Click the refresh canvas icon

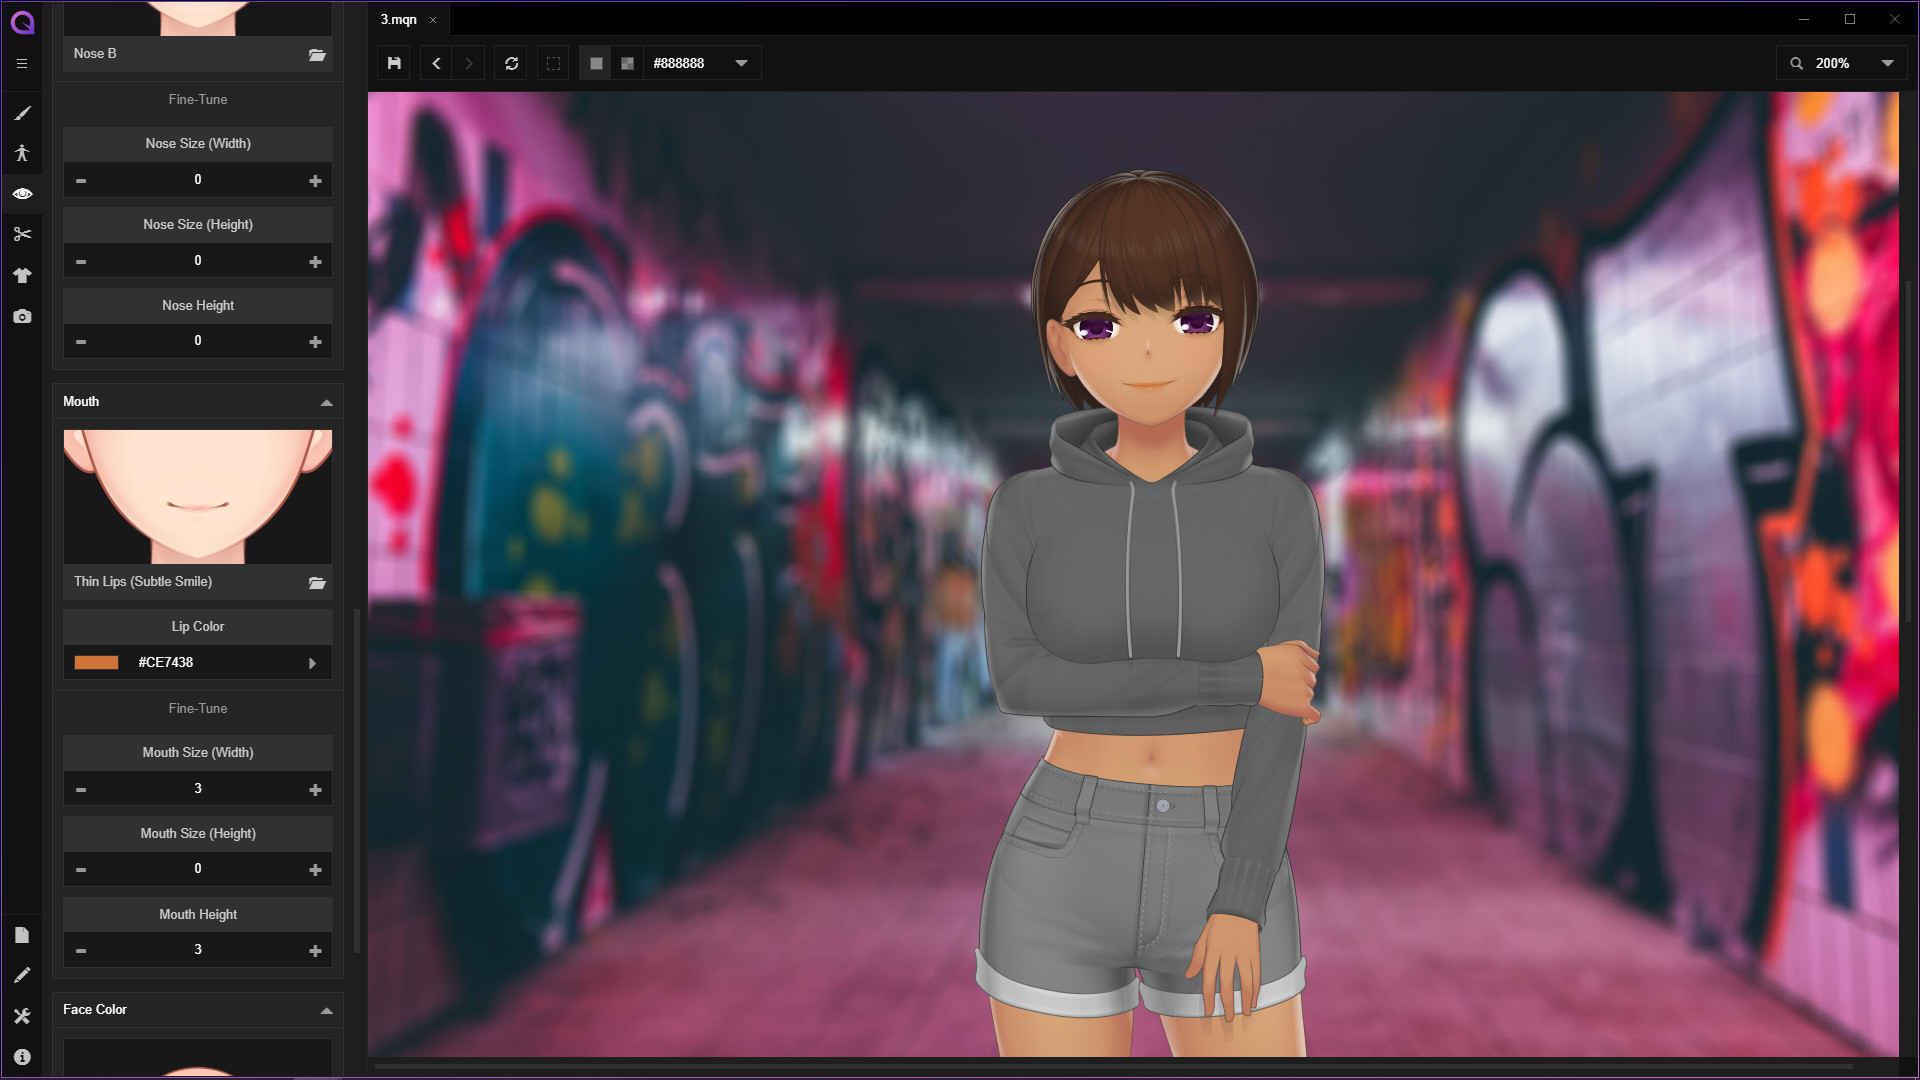[511, 63]
